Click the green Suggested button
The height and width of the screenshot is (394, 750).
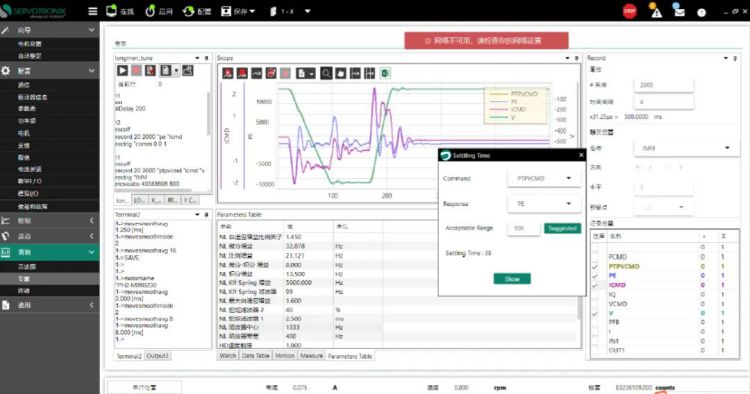[562, 229]
